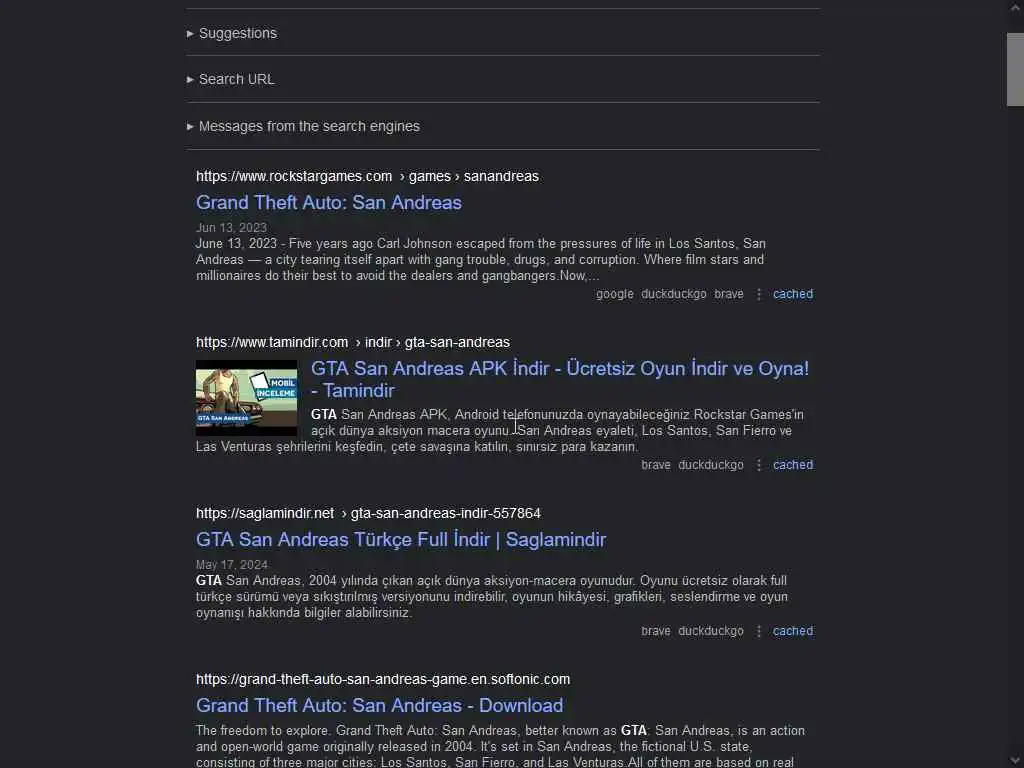
Task: Click the duckduckgo tag on Rockstar result
Action: (x=673, y=294)
